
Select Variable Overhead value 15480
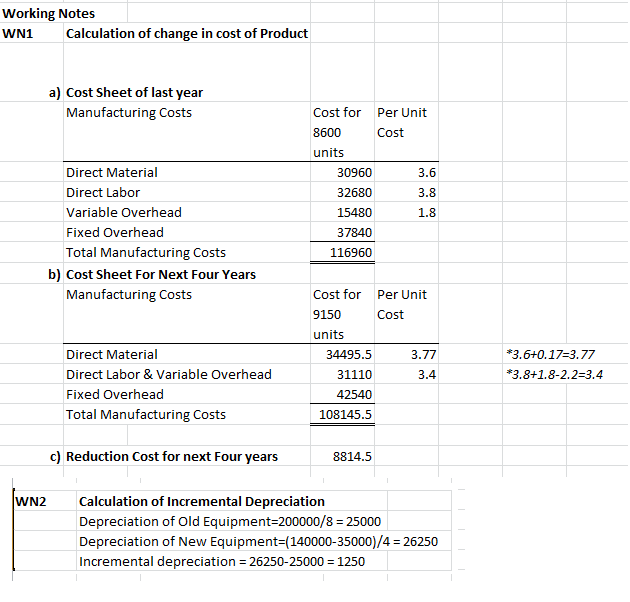click(354, 213)
